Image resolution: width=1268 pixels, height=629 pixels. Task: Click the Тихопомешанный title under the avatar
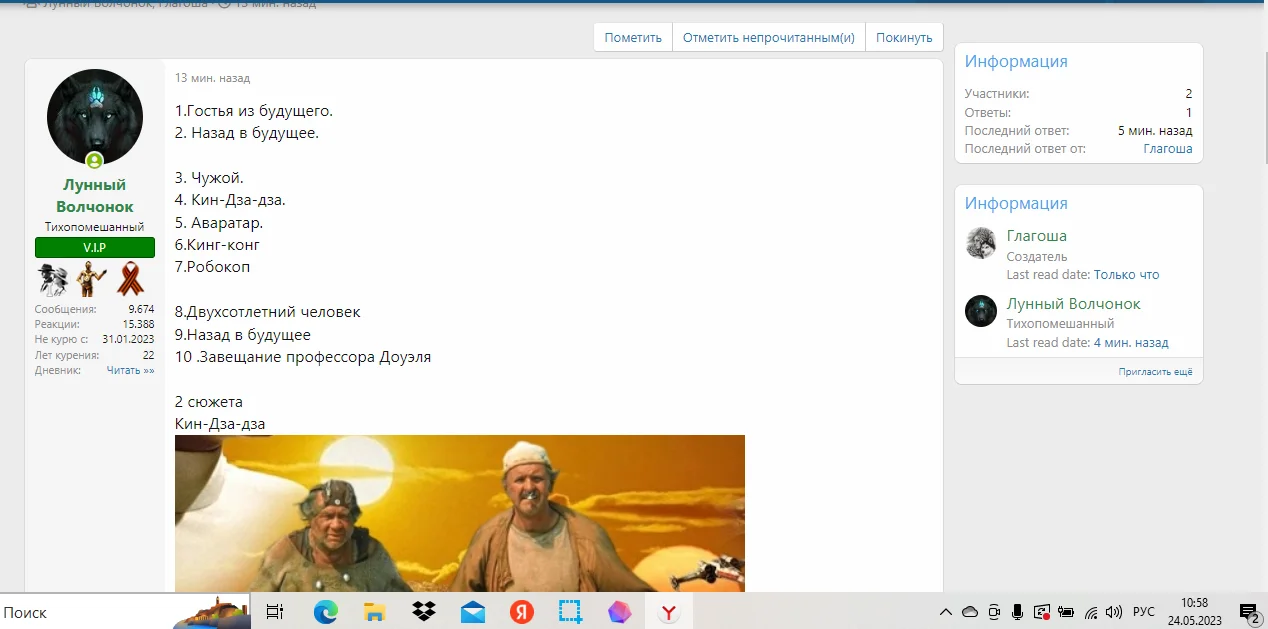point(95,227)
